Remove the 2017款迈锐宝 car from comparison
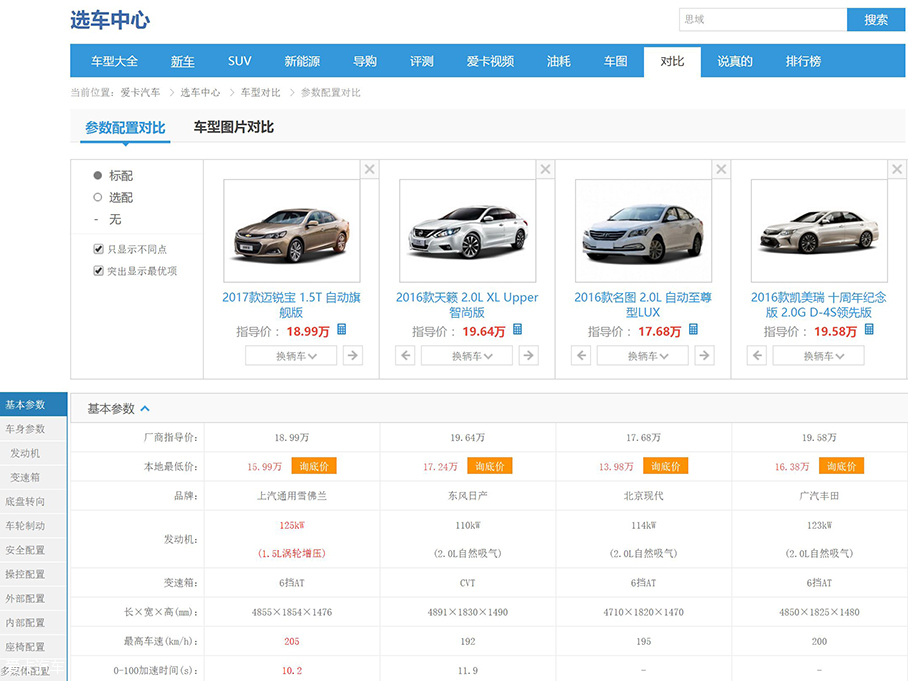This screenshot has width=908, height=681. pos(369,169)
